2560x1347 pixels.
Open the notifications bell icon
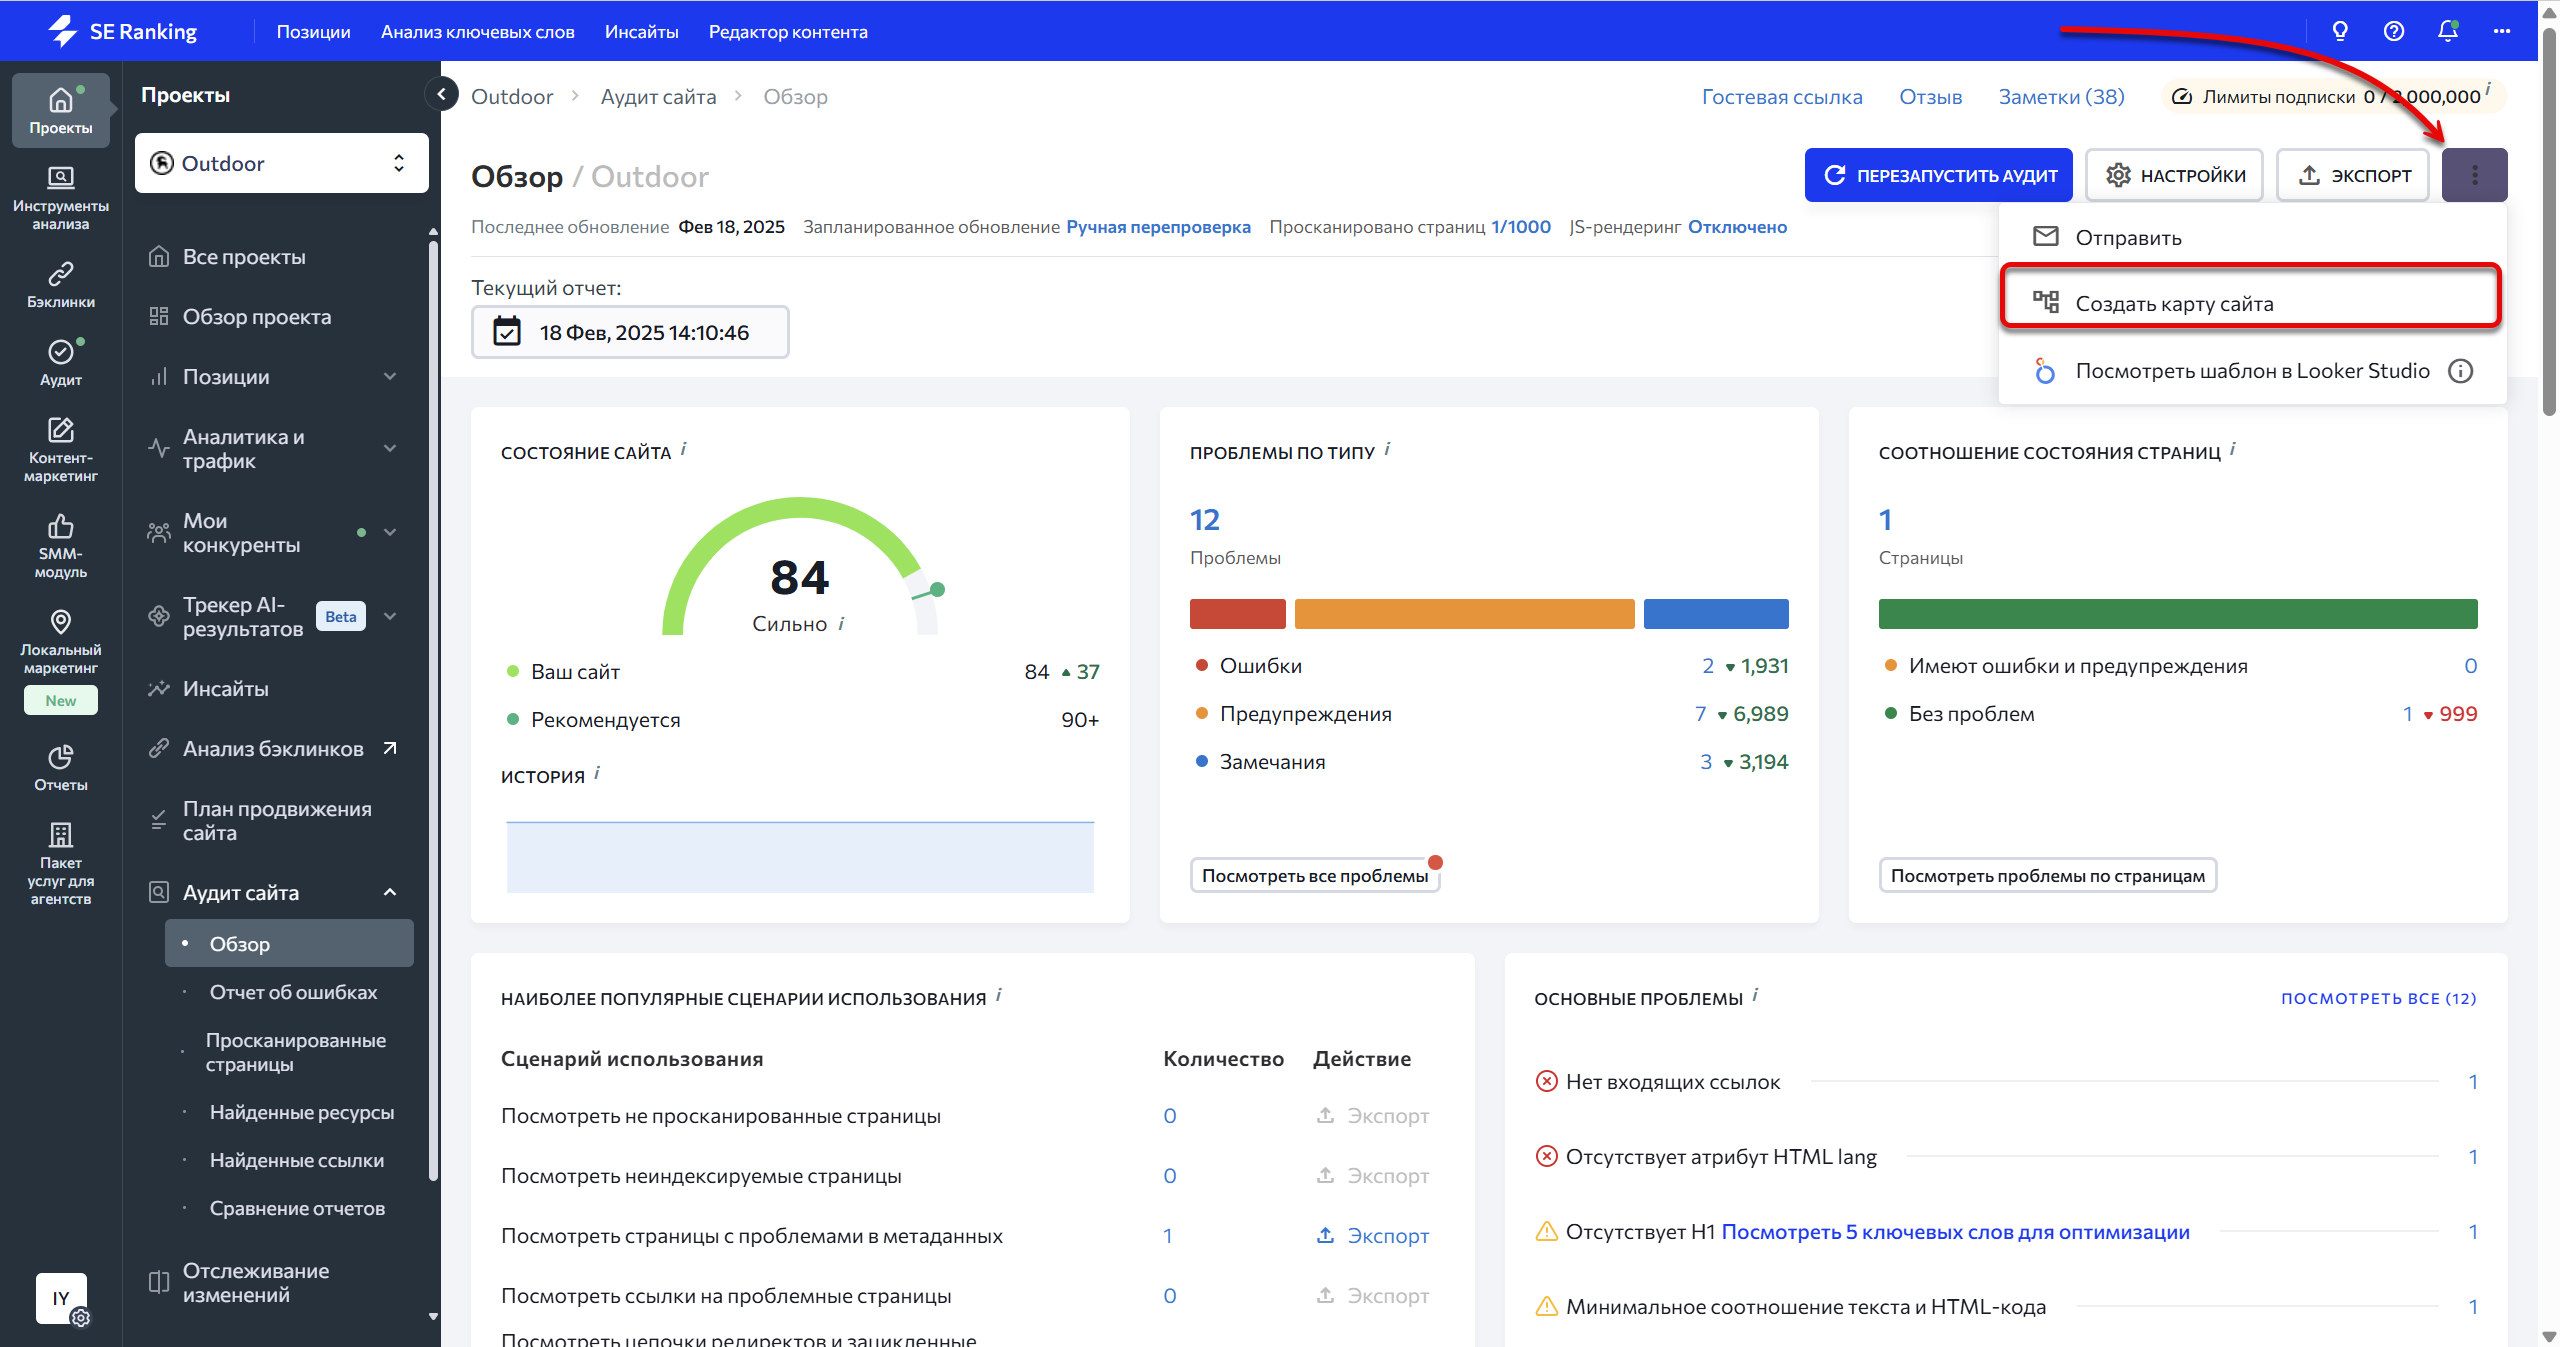2448,31
